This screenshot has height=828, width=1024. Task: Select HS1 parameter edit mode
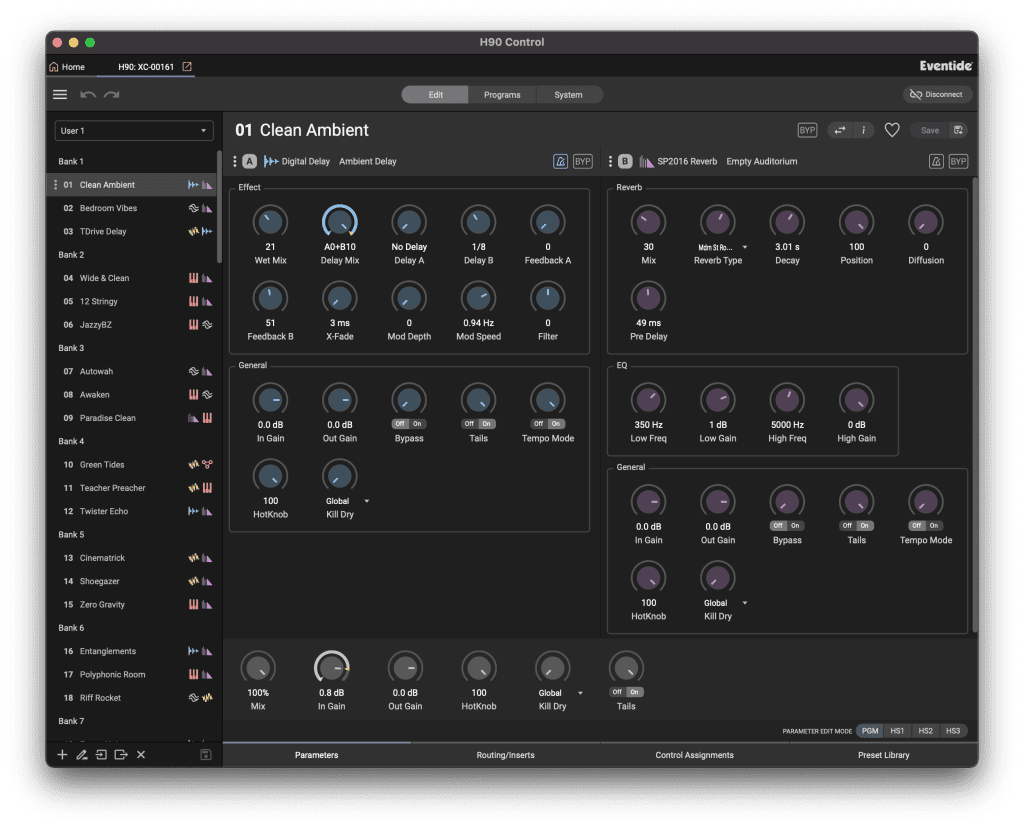898,731
